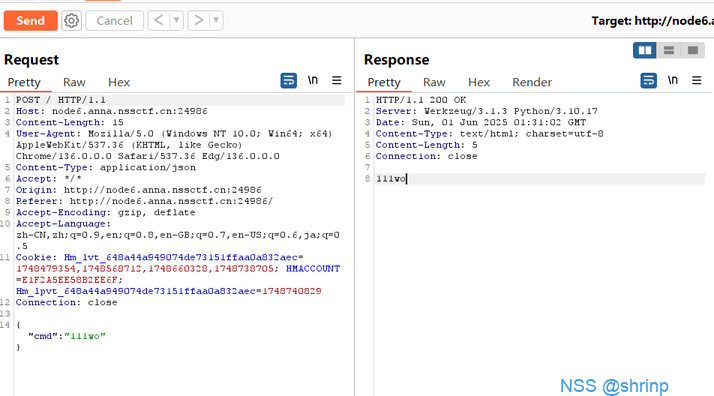Image resolution: width=714 pixels, height=396 pixels.
Task: Click the Host header line
Action: (112, 111)
